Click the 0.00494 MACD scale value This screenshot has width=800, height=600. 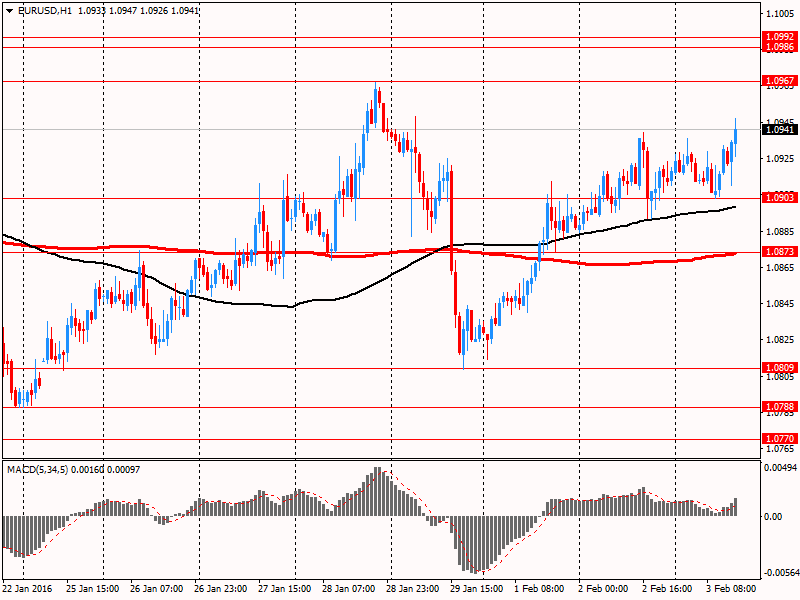tap(780, 467)
